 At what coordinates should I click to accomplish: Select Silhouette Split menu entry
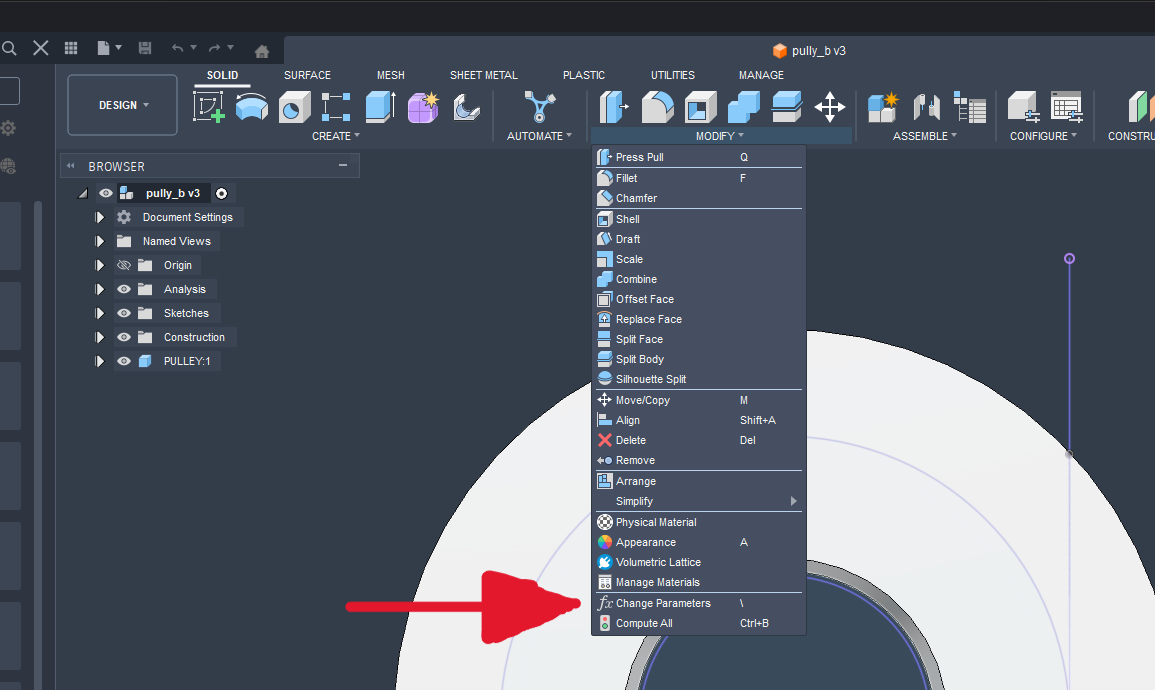click(698, 379)
